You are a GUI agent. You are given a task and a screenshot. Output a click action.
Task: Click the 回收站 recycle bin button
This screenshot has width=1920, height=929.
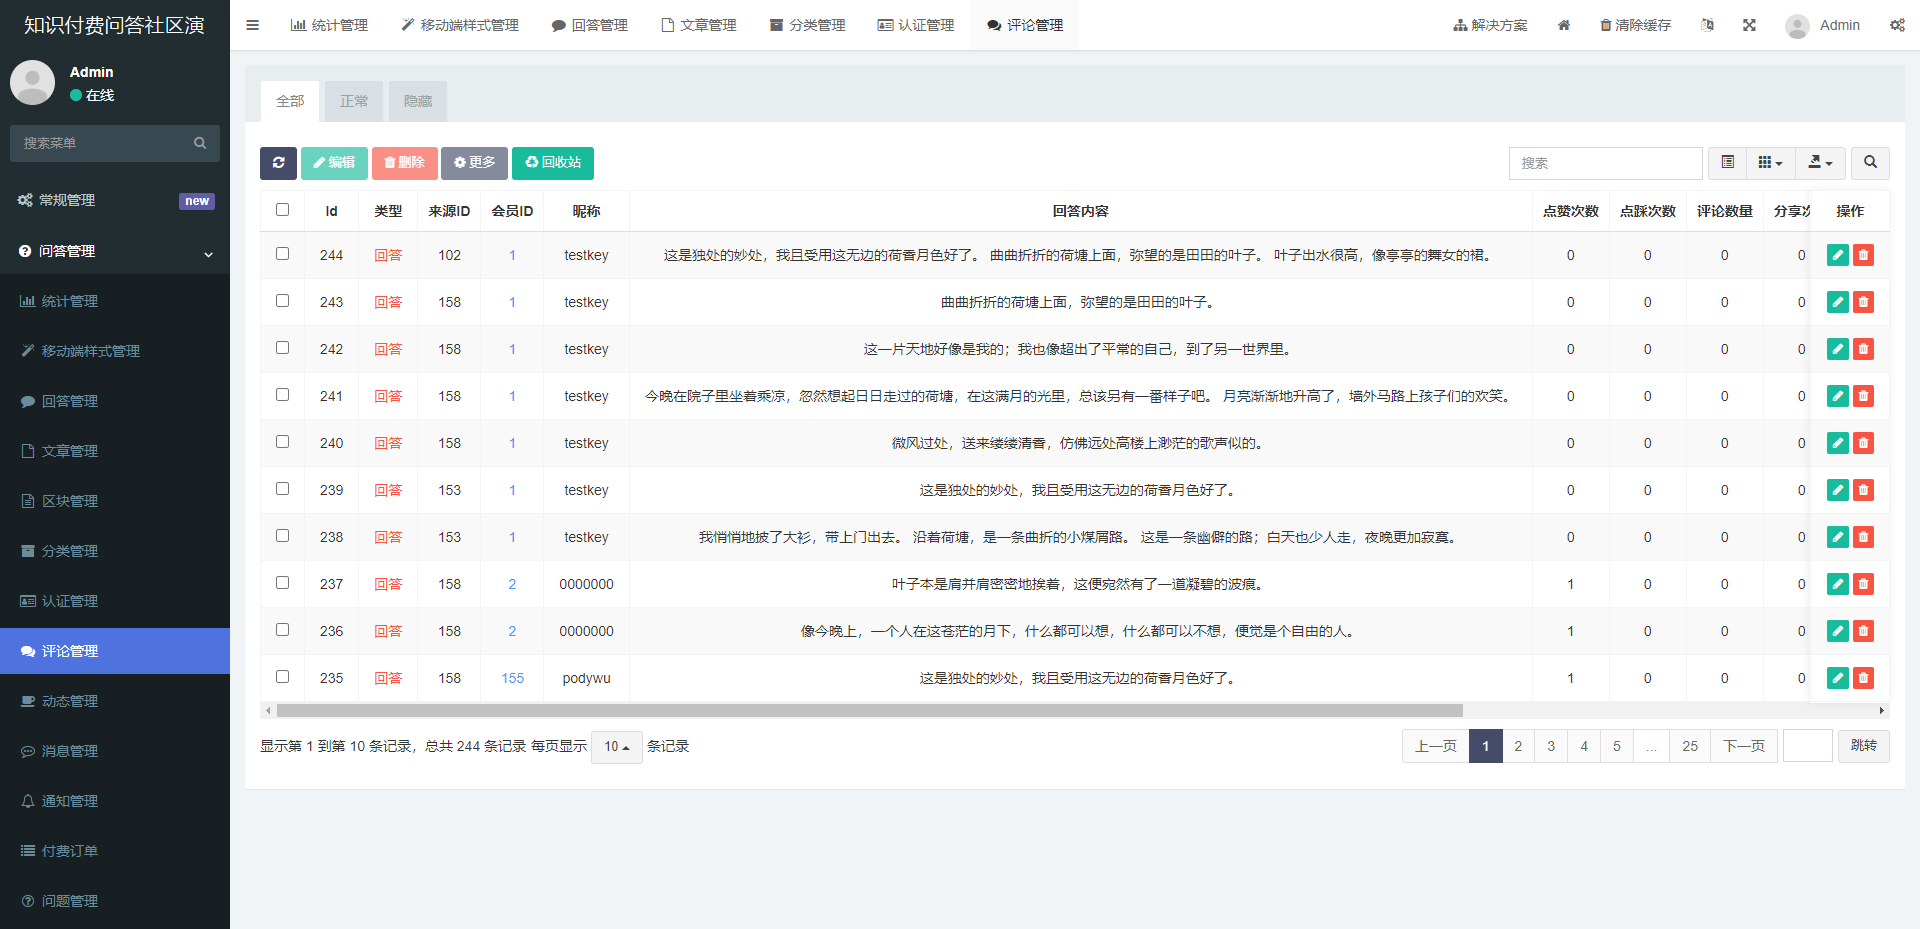pos(553,163)
